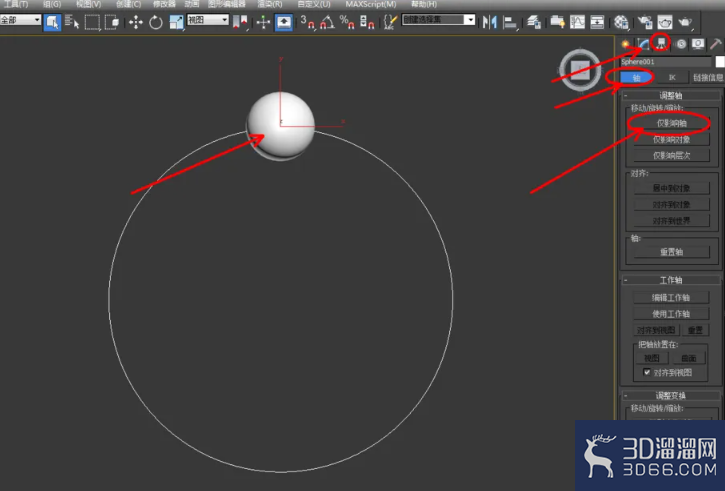The image size is (725, 491).
Task: Click the 编辑工作轴 button
Action: coord(671,298)
